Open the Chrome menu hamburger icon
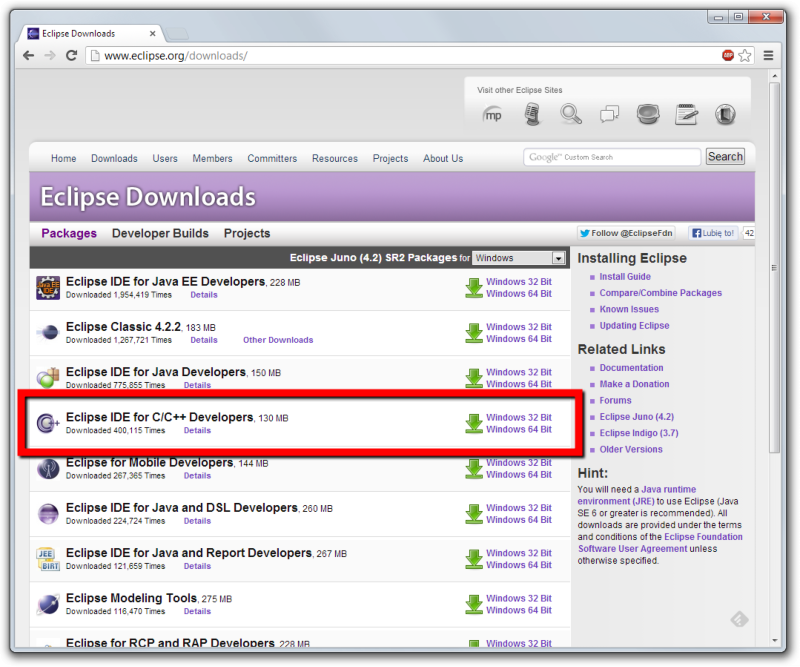The width and height of the screenshot is (800, 667). (768, 55)
